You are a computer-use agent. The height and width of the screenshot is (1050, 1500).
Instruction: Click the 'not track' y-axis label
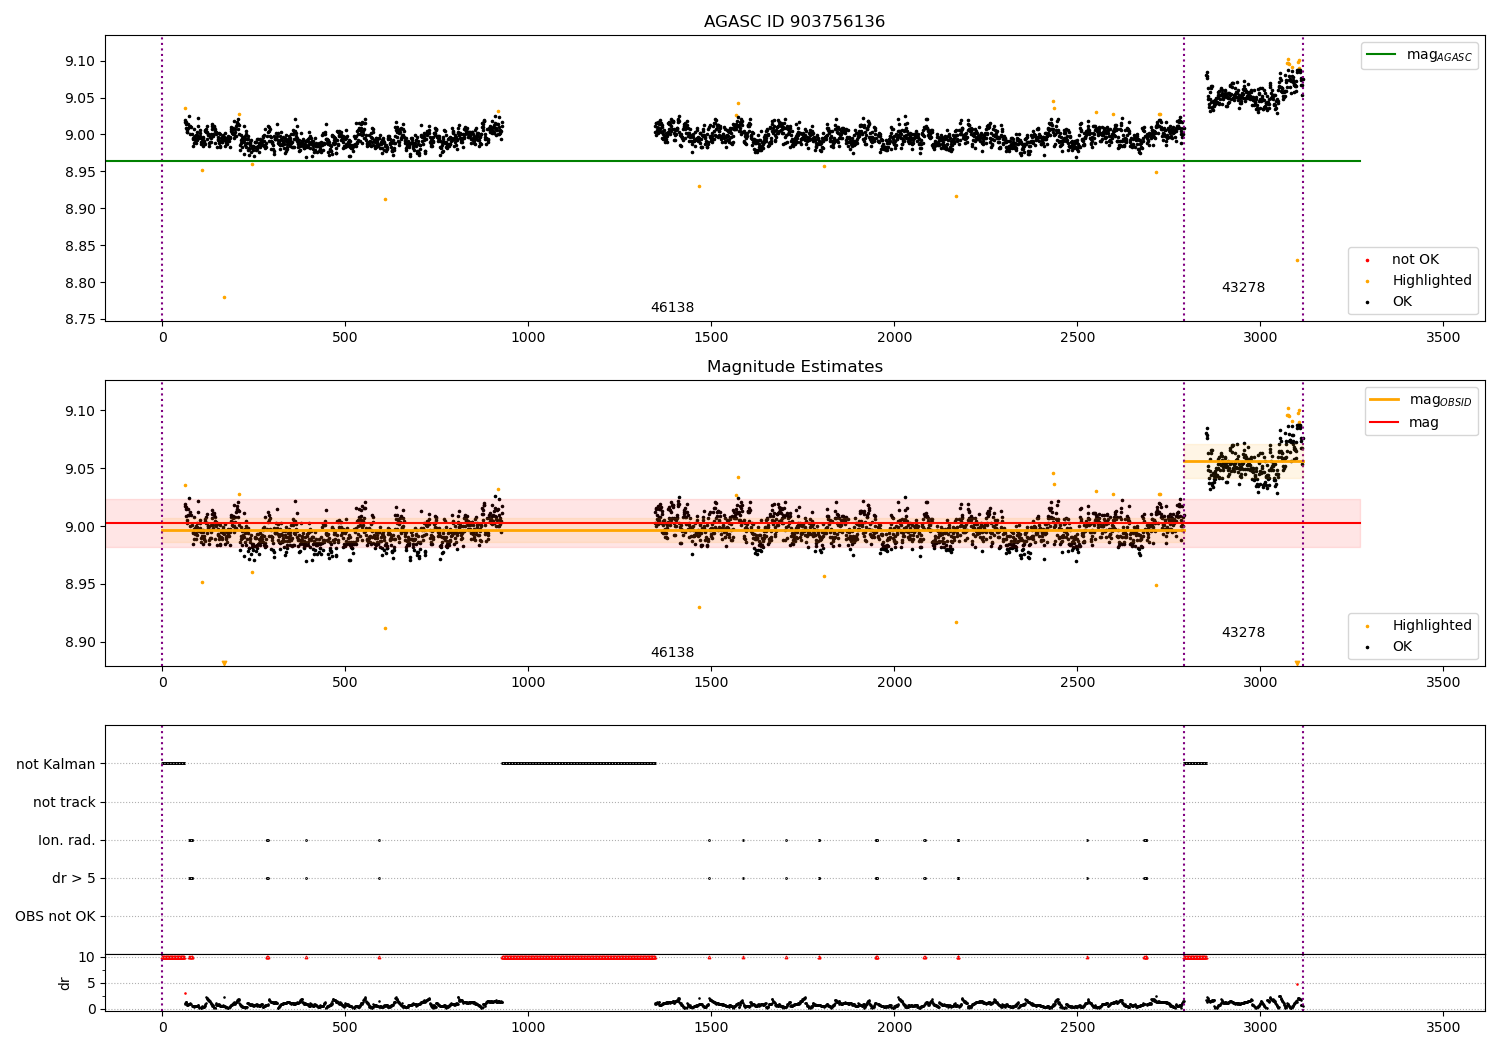click(x=64, y=802)
